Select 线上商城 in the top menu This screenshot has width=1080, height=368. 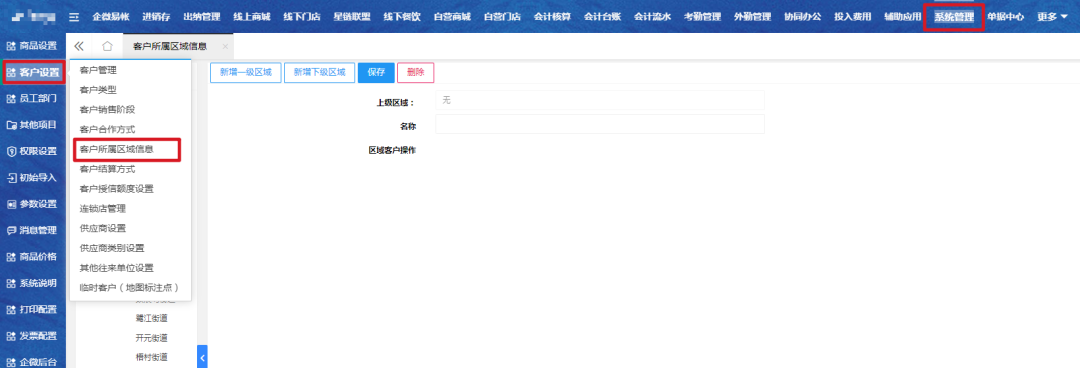coord(251,17)
